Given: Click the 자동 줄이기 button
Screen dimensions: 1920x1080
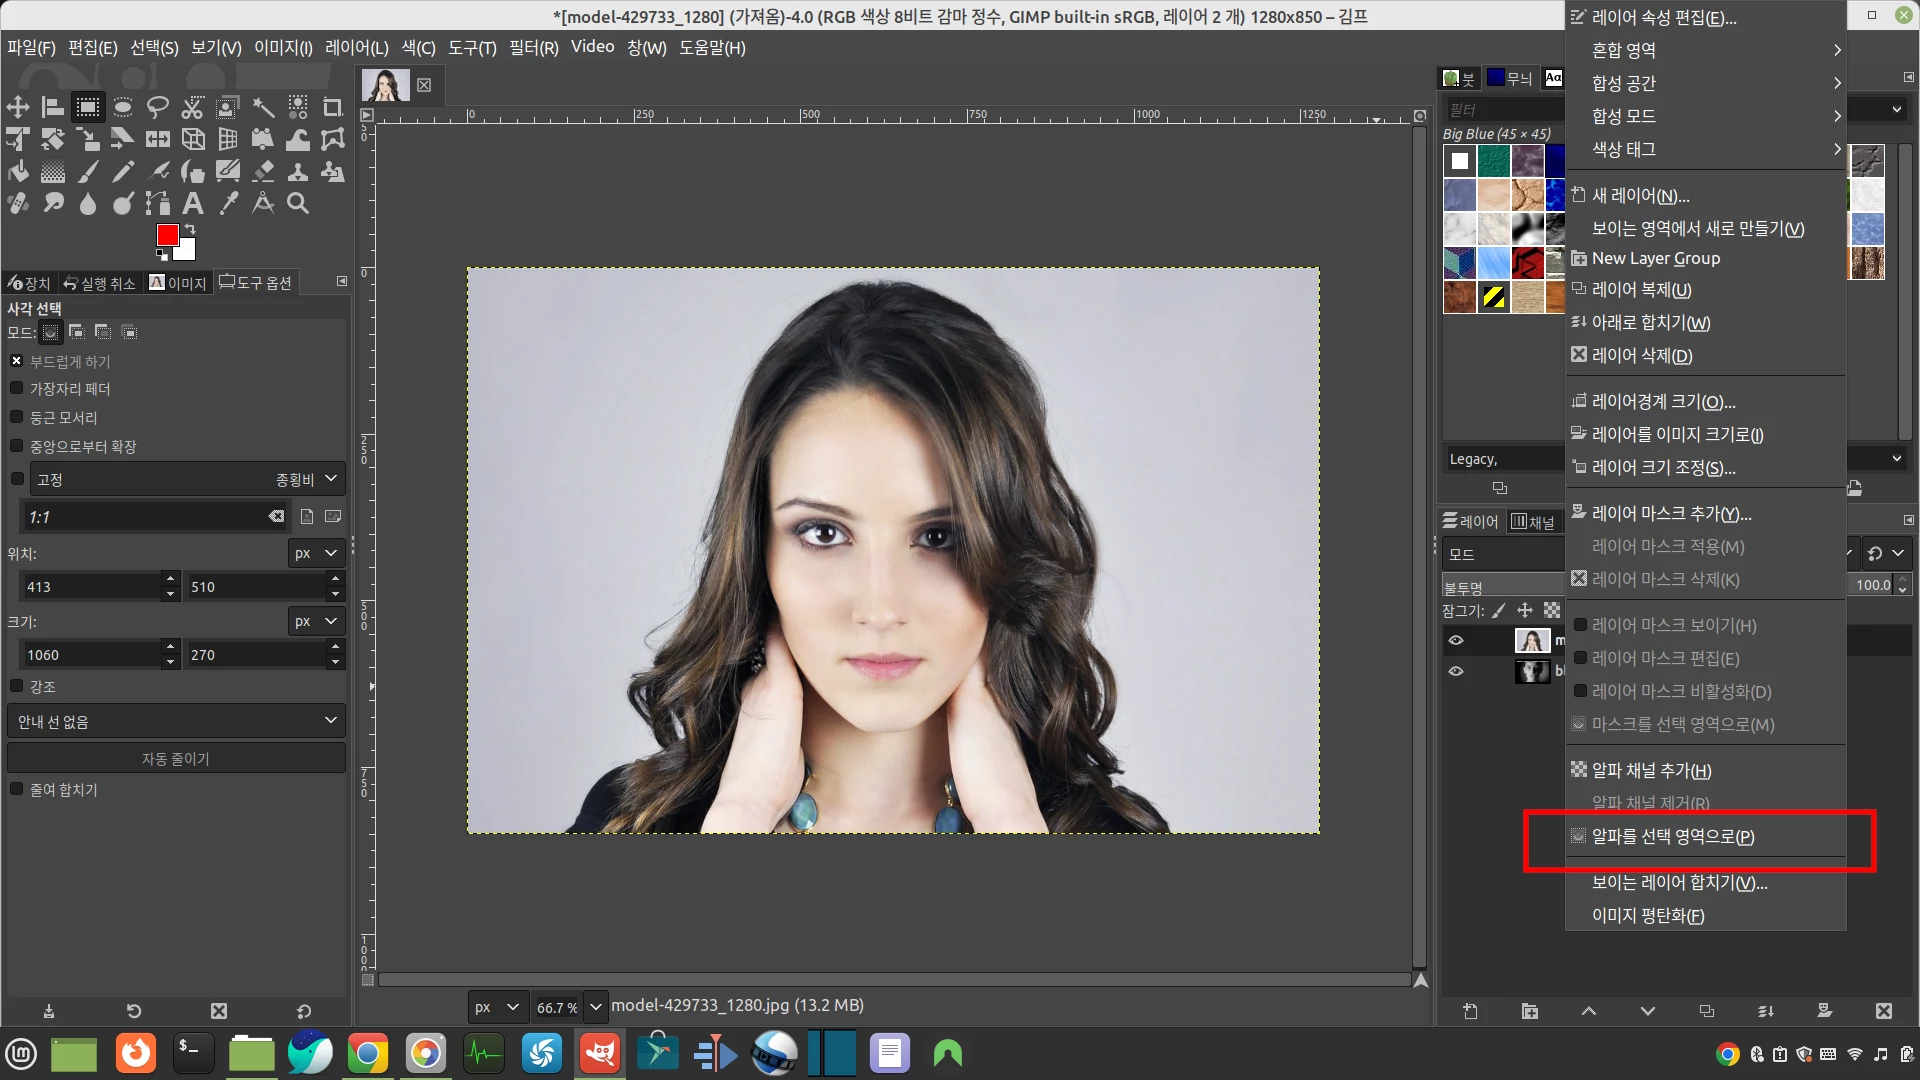Looking at the screenshot, I should coord(176,759).
